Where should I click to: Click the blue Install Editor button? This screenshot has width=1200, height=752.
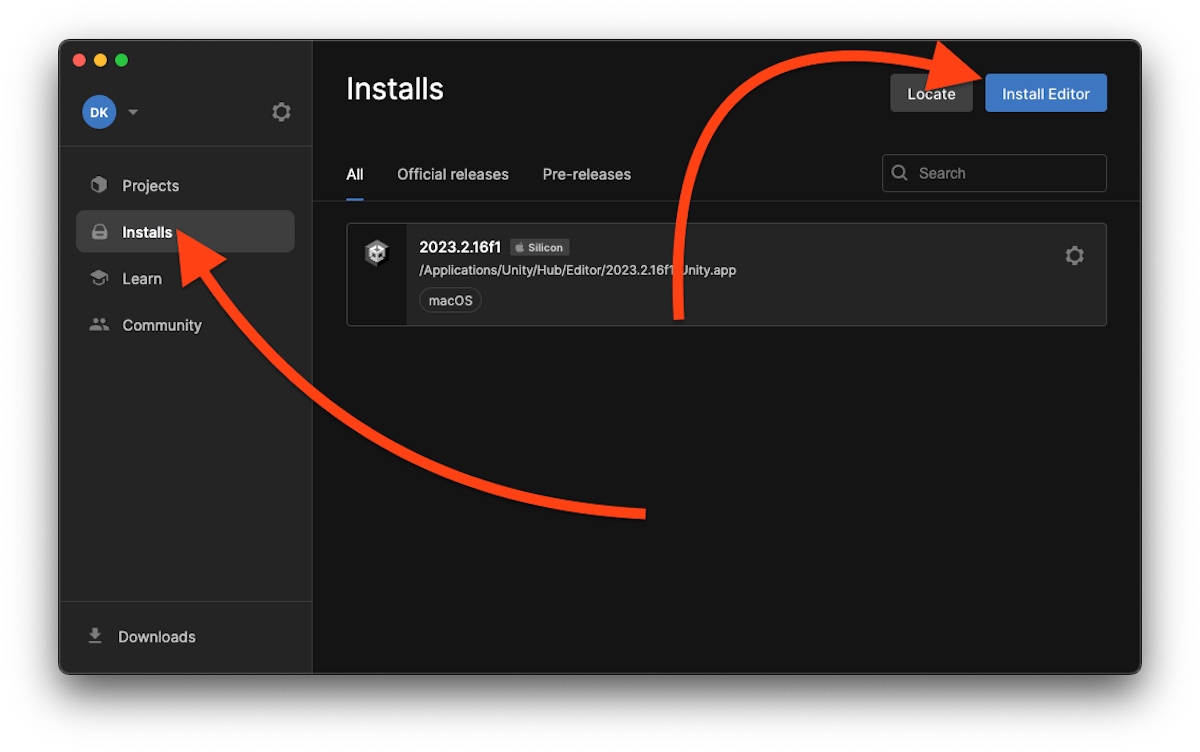tap(1045, 93)
